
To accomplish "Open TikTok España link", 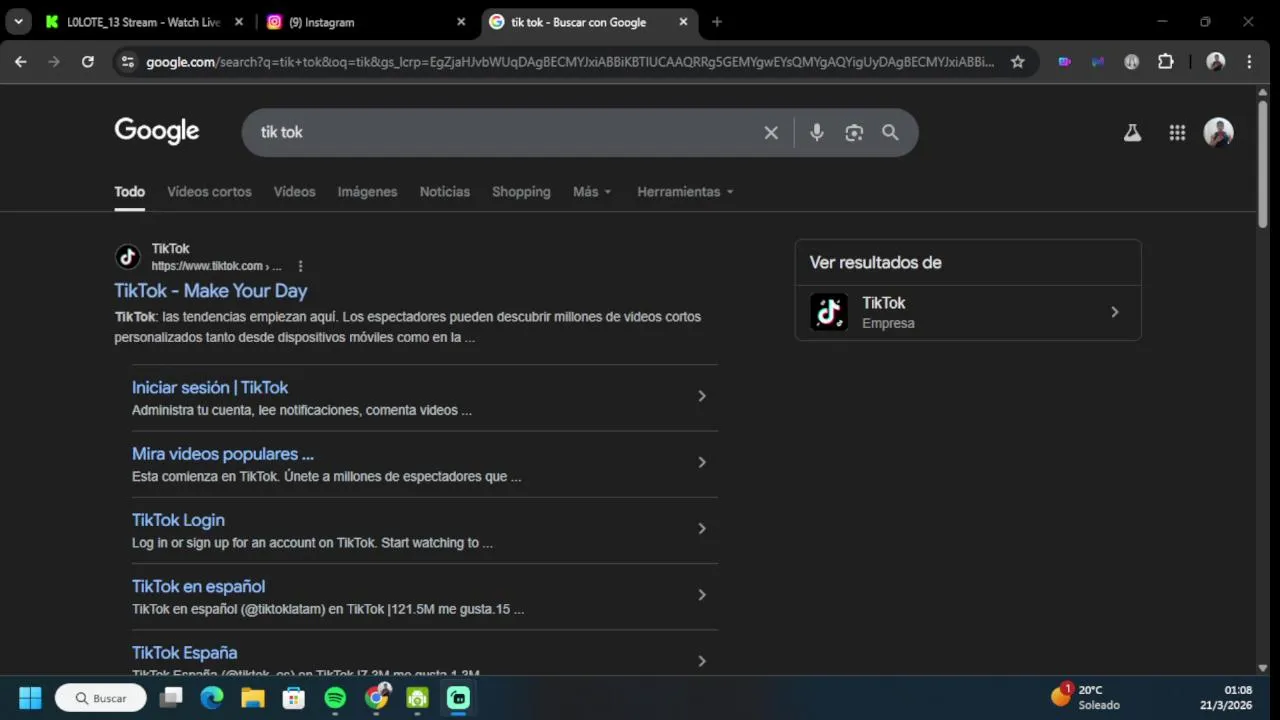I will tap(184, 653).
